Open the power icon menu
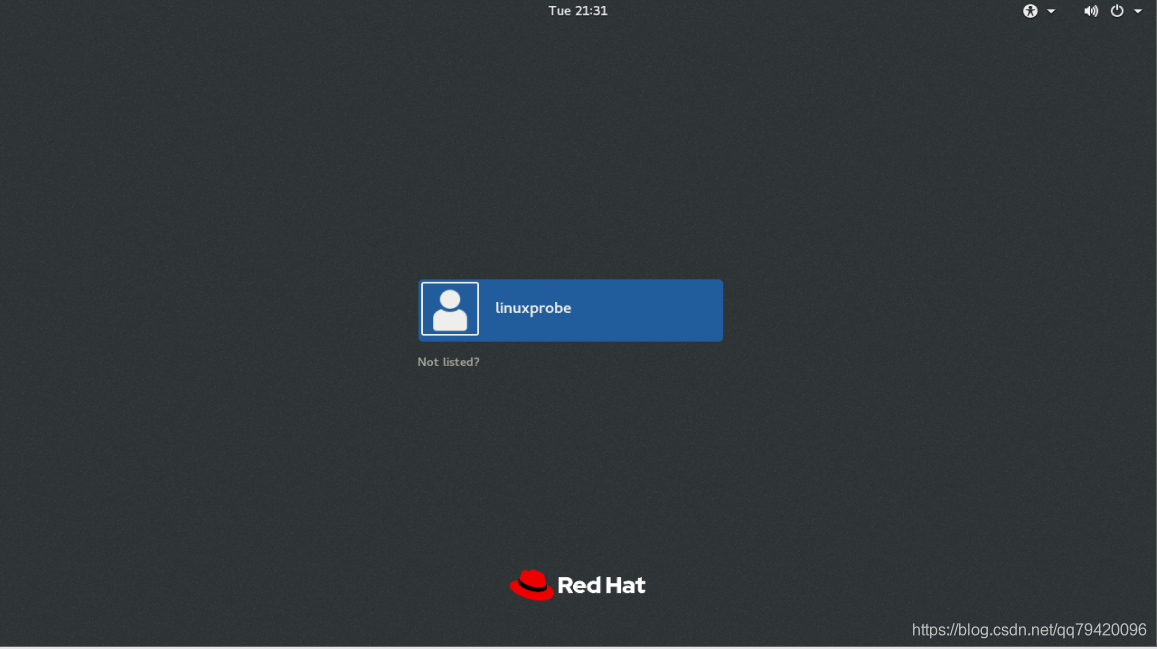 pos(1117,11)
